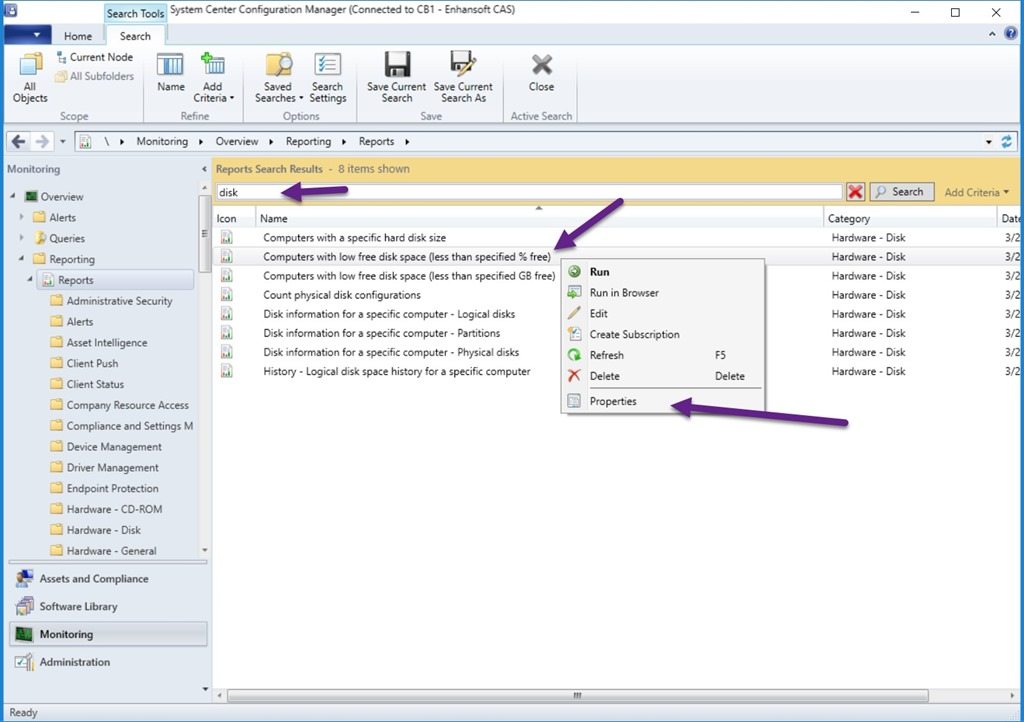Switch to the Home ribbon tab
This screenshot has width=1024, height=722.
(x=78, y=36)
